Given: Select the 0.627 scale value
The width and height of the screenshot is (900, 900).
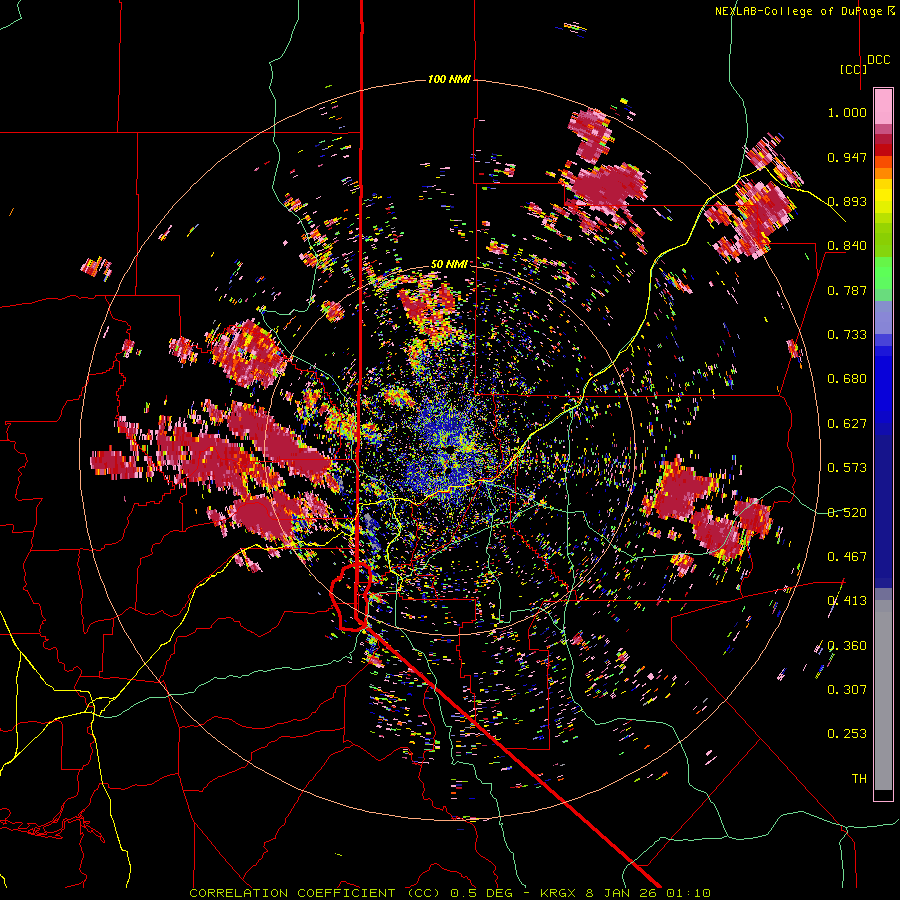Looking at the screenshot, I should (847, 424).
